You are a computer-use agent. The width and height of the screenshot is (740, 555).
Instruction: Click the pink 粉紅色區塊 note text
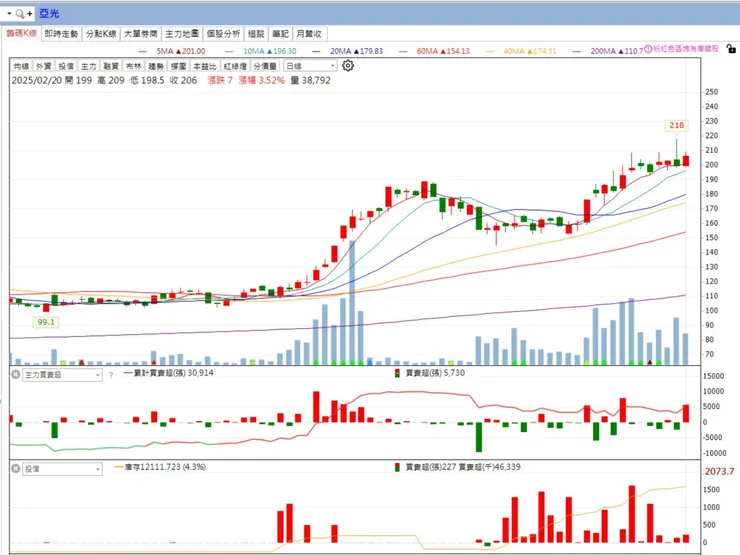click(686, 49)
